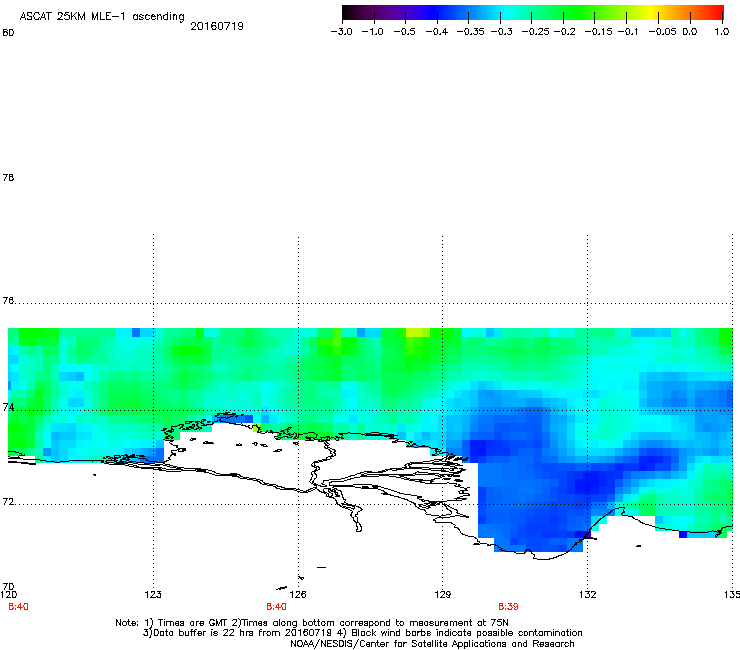The width and height of the screenshot is (740, 650).
Task: Click the 1.0 color scale label
Action: [x=722, y=32]
